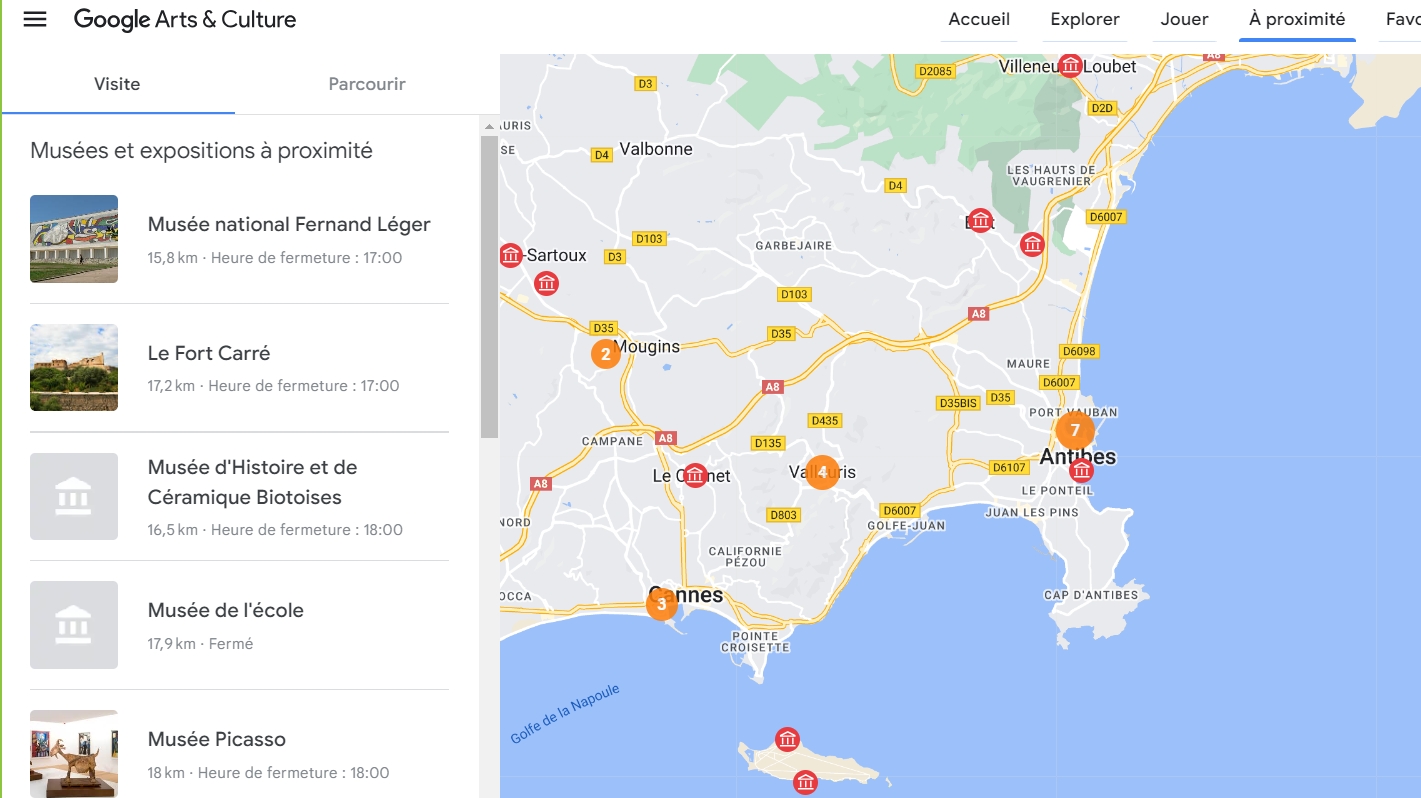The width and height of the screenshot is (1421, 798).
Task: Click "17,2 km · Heure de fermeture : 17:00"
Action: point(274,386)
